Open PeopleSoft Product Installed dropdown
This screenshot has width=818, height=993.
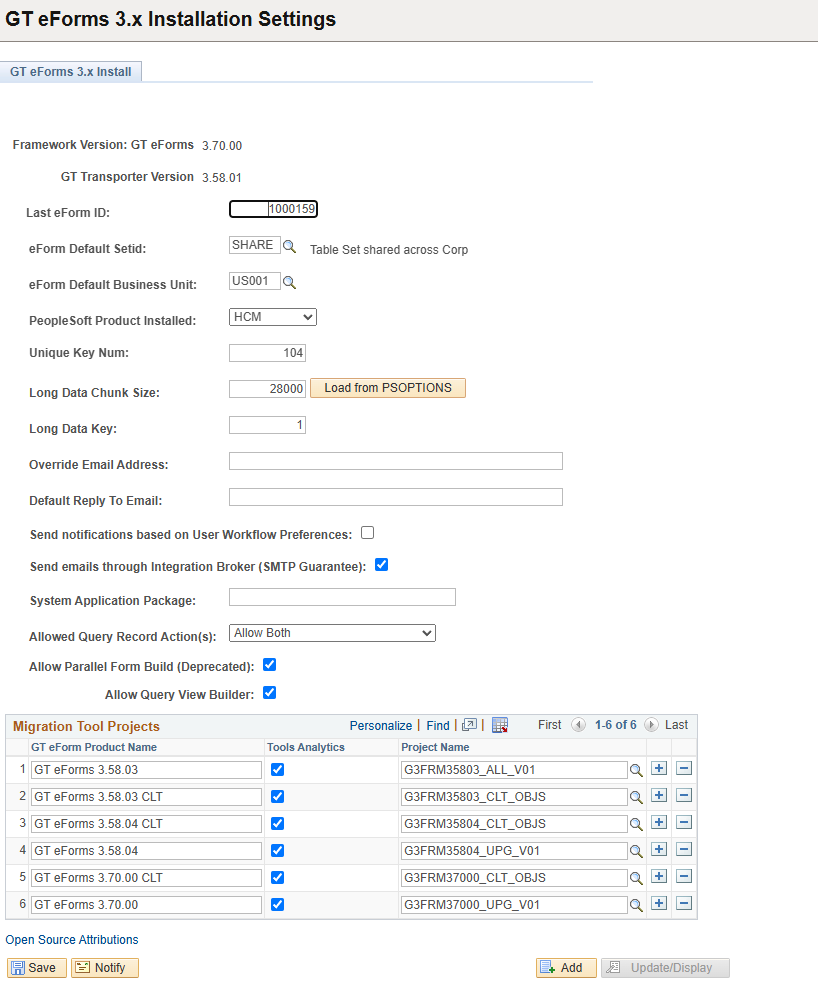point(273,317)
